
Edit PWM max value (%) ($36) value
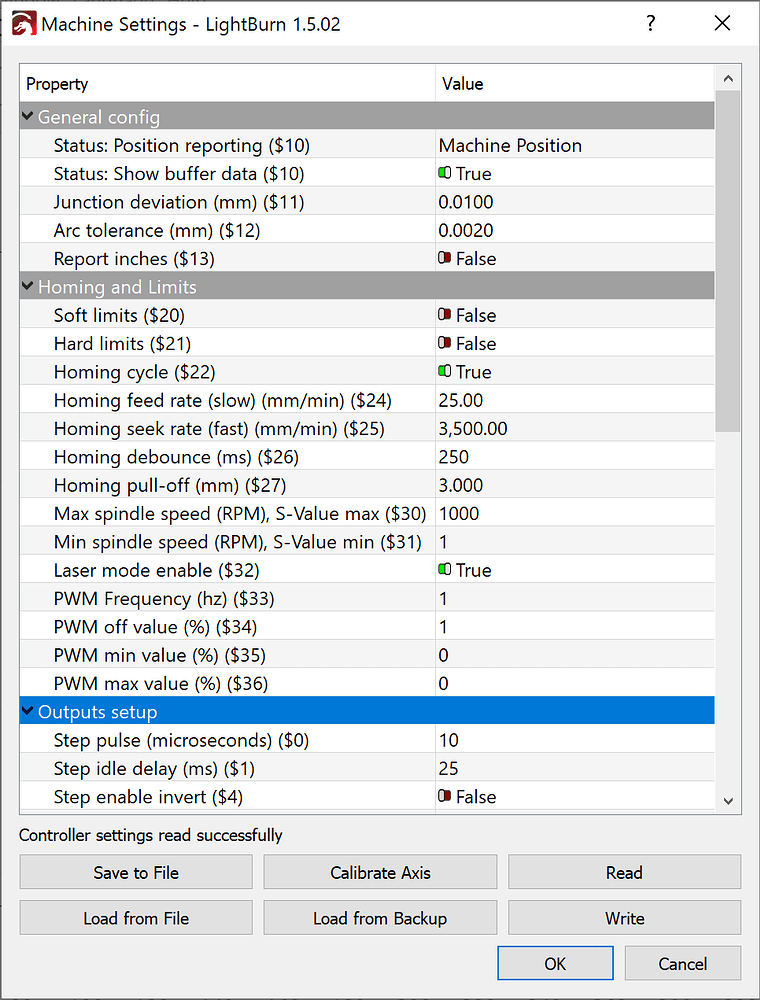[575, 683]
